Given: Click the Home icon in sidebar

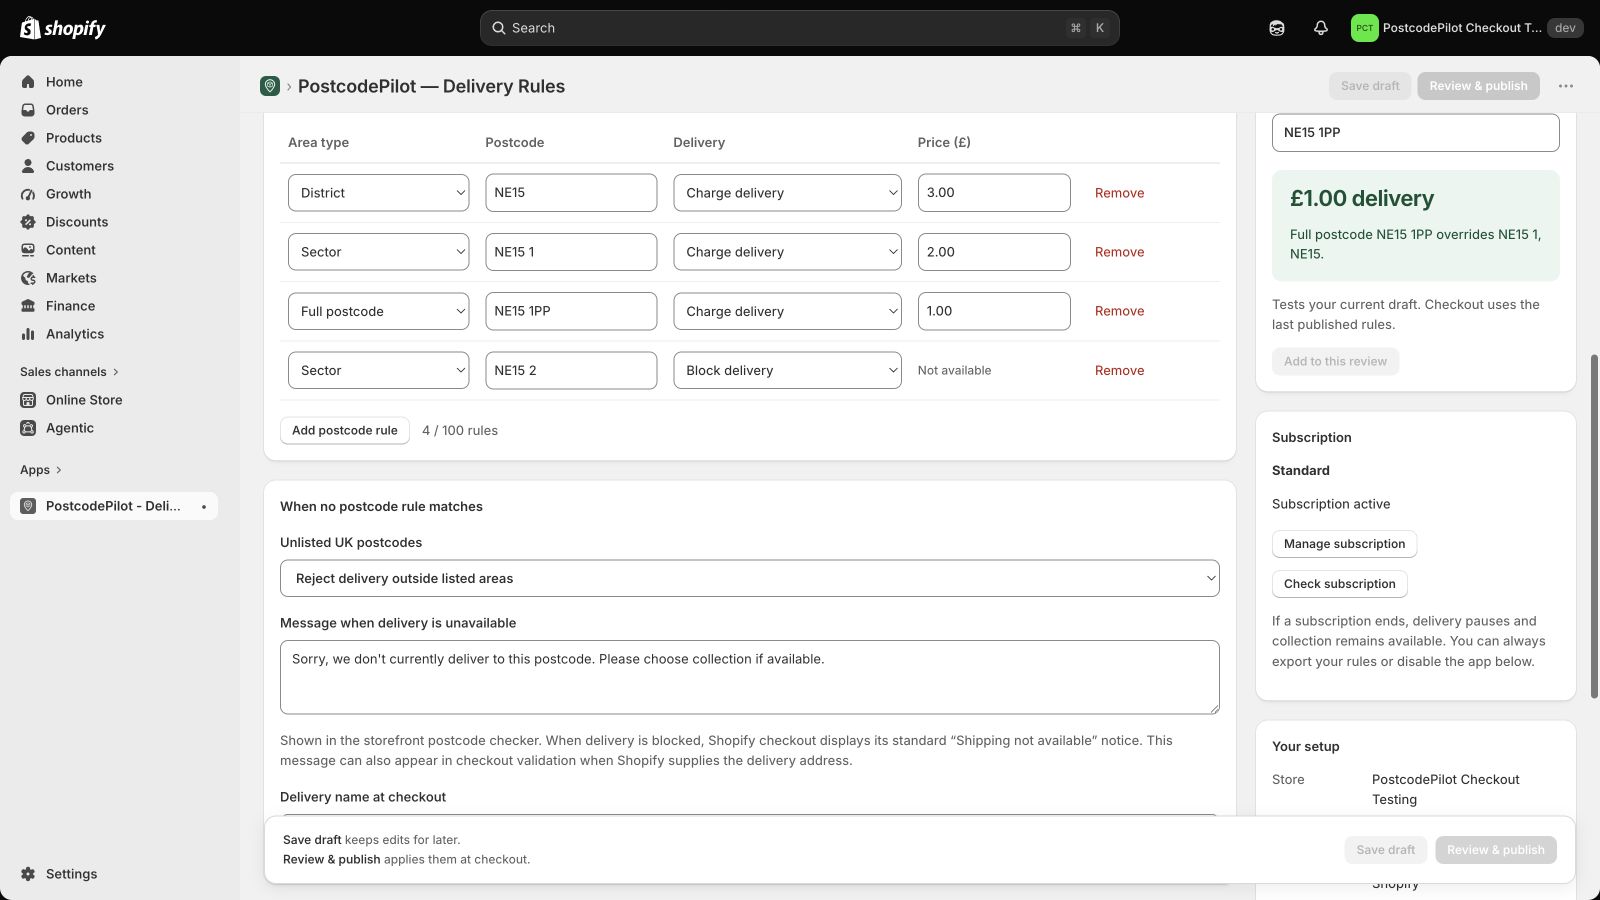Looking at the screenshot, I should (28, 82).
